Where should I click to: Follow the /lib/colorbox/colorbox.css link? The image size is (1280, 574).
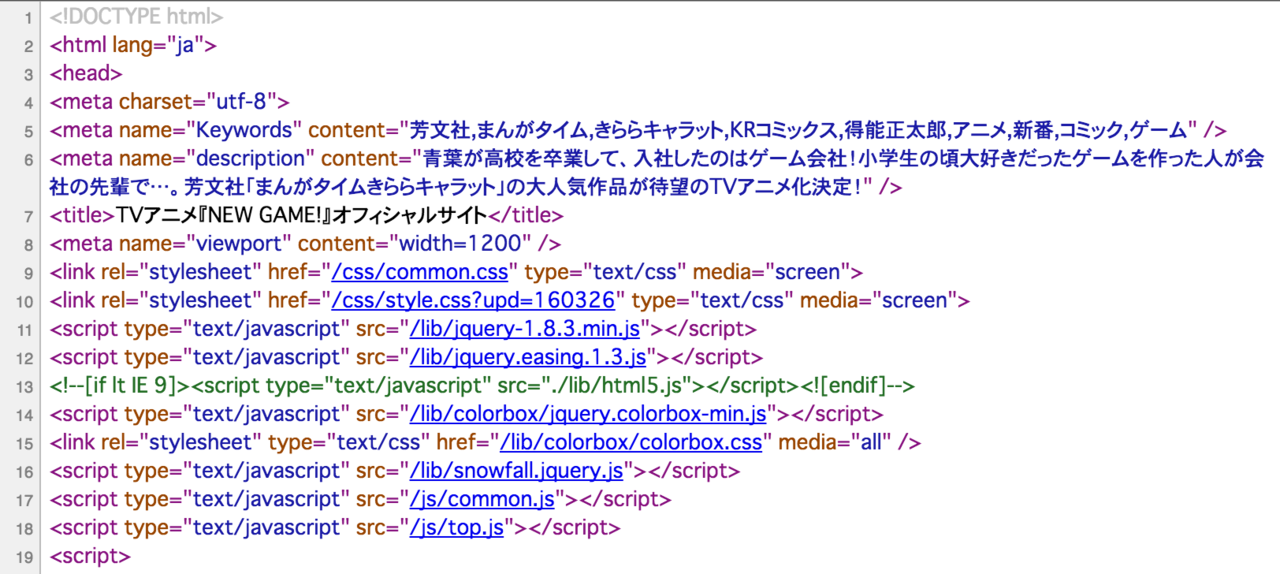632,443
